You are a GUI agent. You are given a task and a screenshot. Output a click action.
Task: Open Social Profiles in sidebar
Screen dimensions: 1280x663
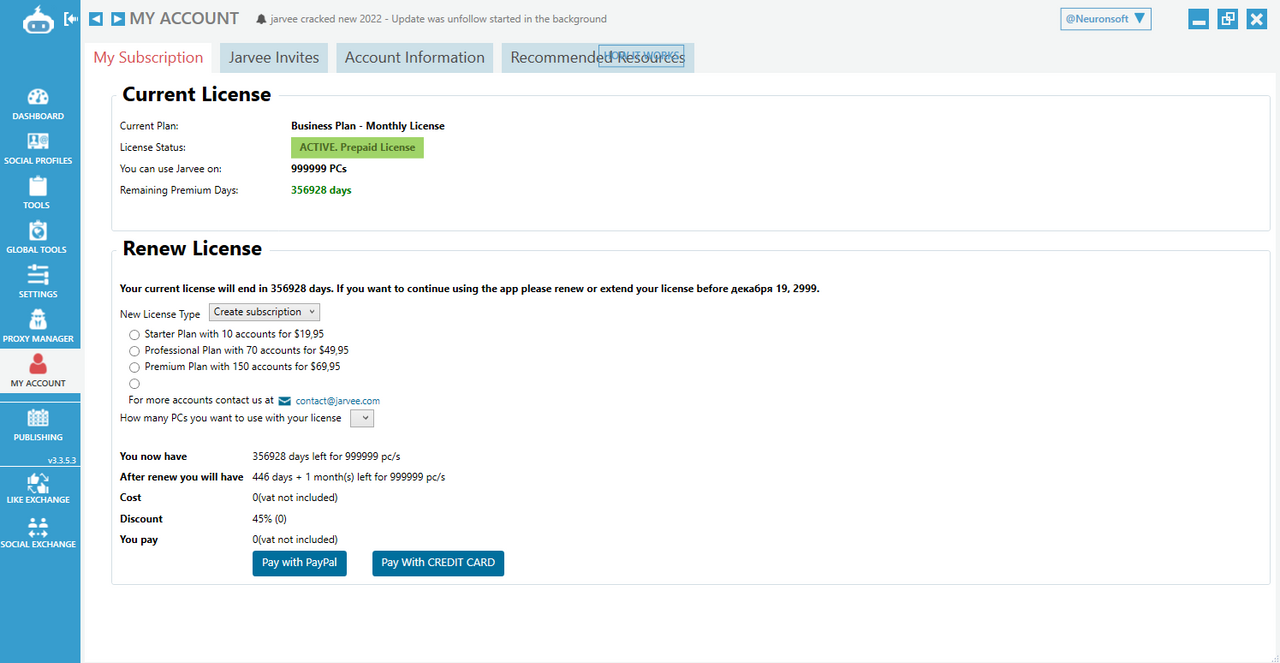pos(38,142)
